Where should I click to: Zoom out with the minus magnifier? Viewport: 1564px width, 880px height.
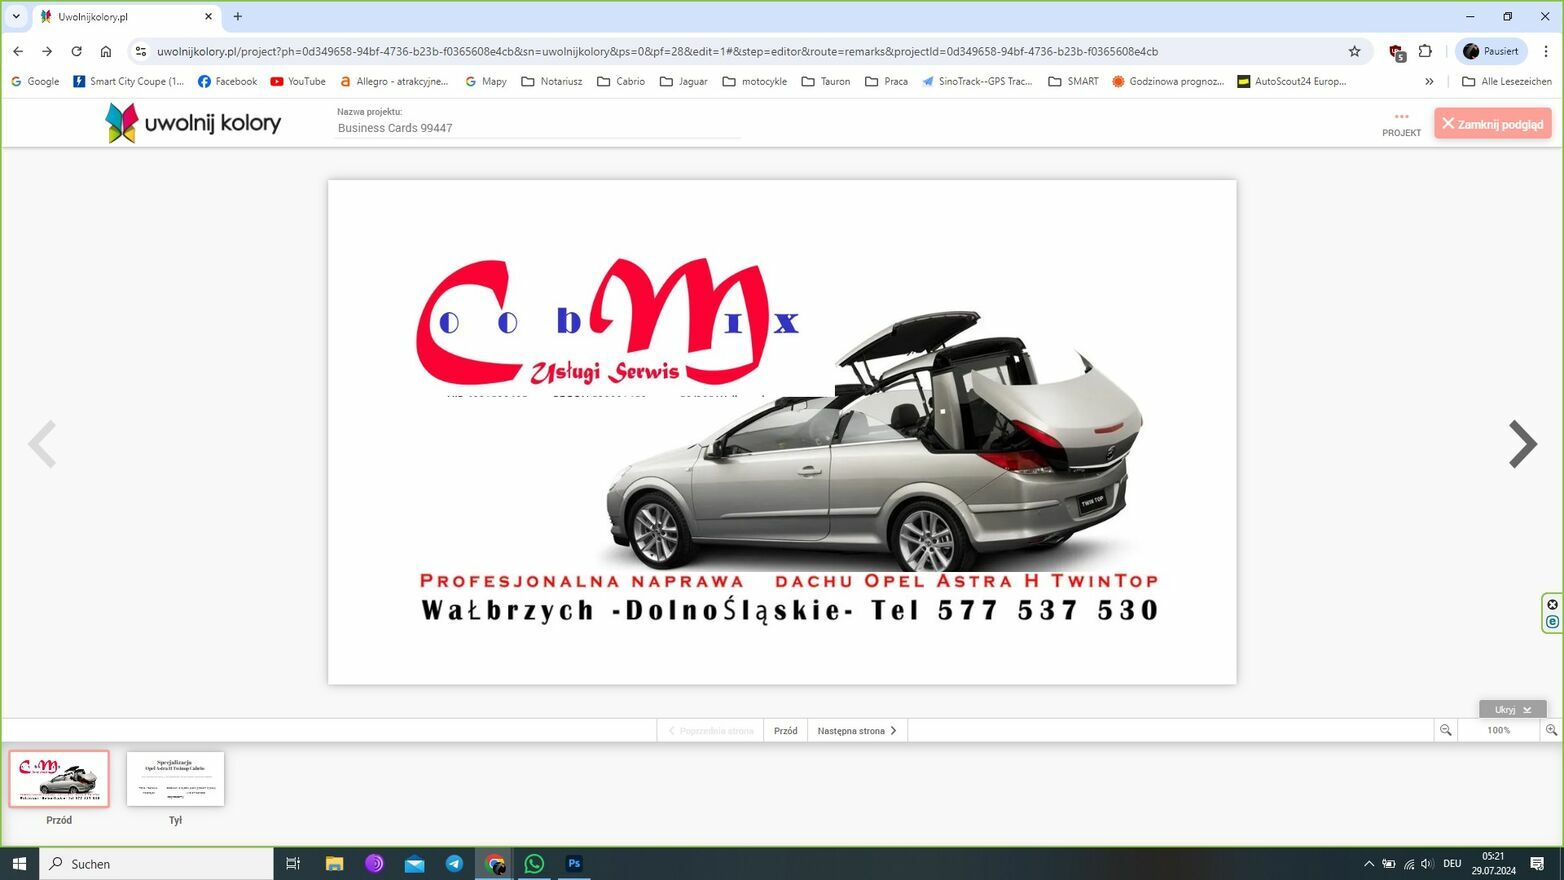[1445, 731]
